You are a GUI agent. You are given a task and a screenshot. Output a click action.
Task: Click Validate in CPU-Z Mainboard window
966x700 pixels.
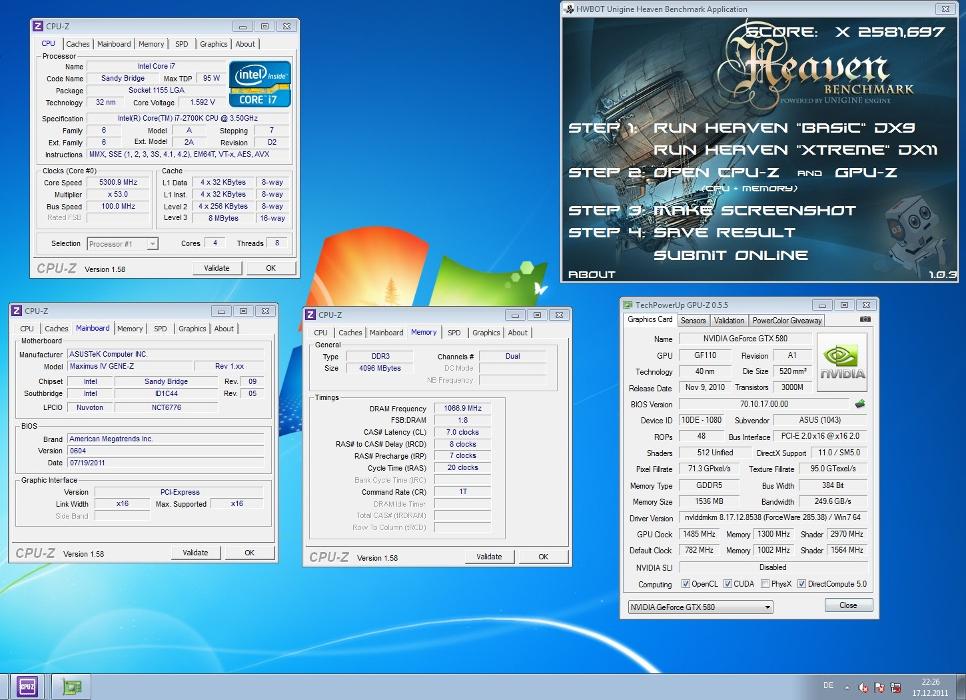coord(195,553)
